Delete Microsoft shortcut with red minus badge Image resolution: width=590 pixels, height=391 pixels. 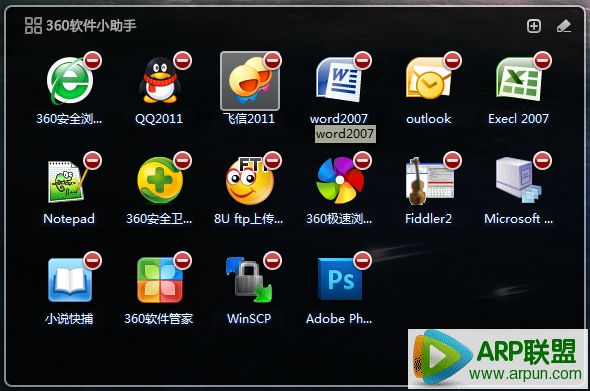(x=543, y=161)
